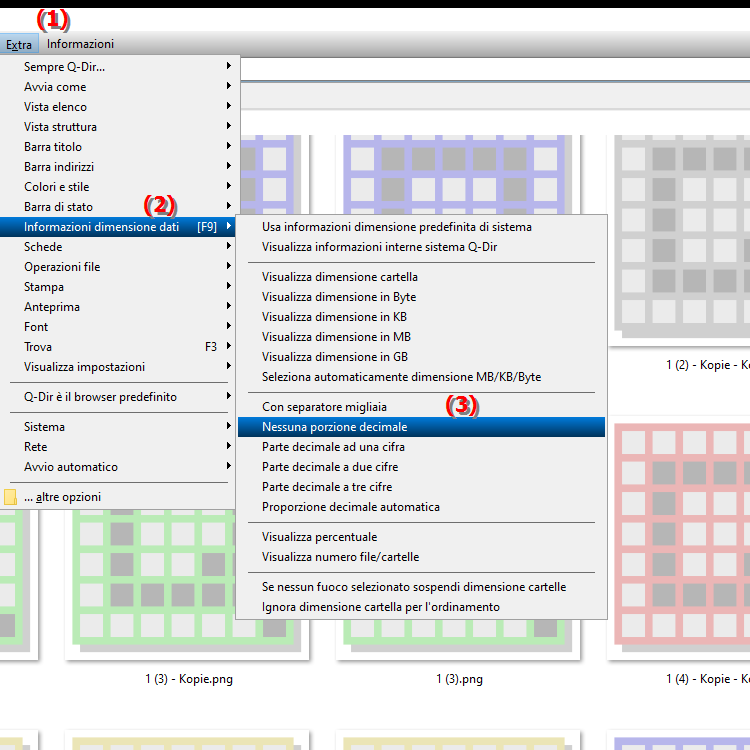This screenshot has height=750, width=750.
Task: Toggle Se nessun fuoco selezionato sospendi dimensione cartelle
Action: coord(421,587)
